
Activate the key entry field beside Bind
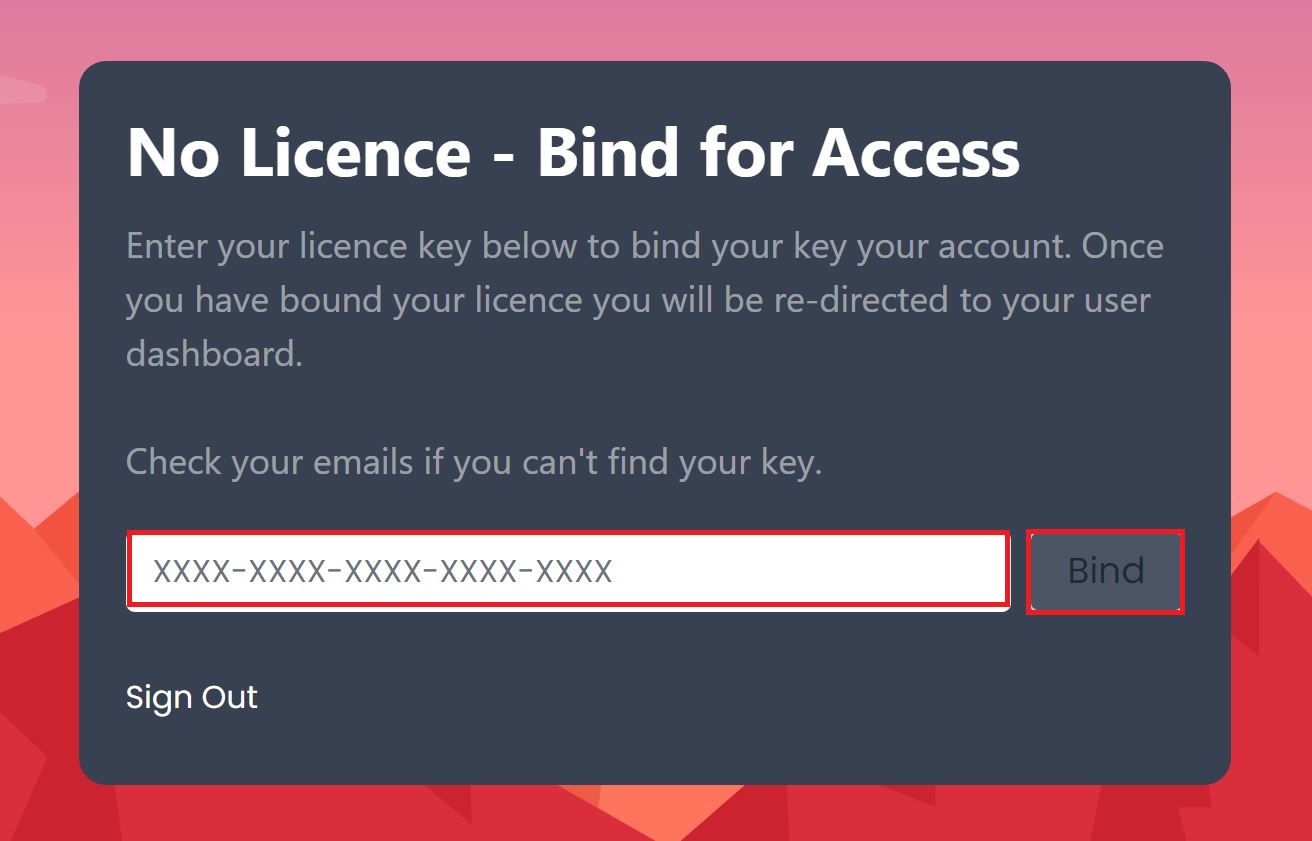pyautogui.click(x=568, y=570)
